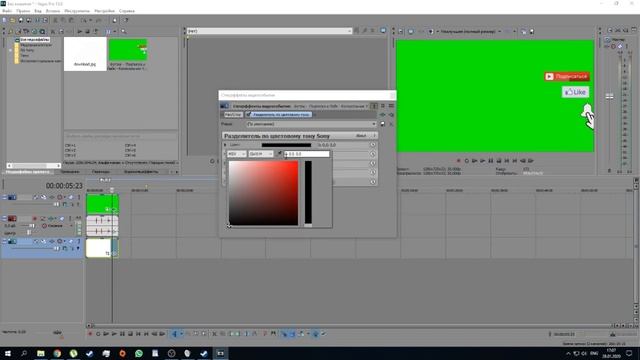
Task: Click the media tree horizontal scrollbar
Action: tap(33, 165)
